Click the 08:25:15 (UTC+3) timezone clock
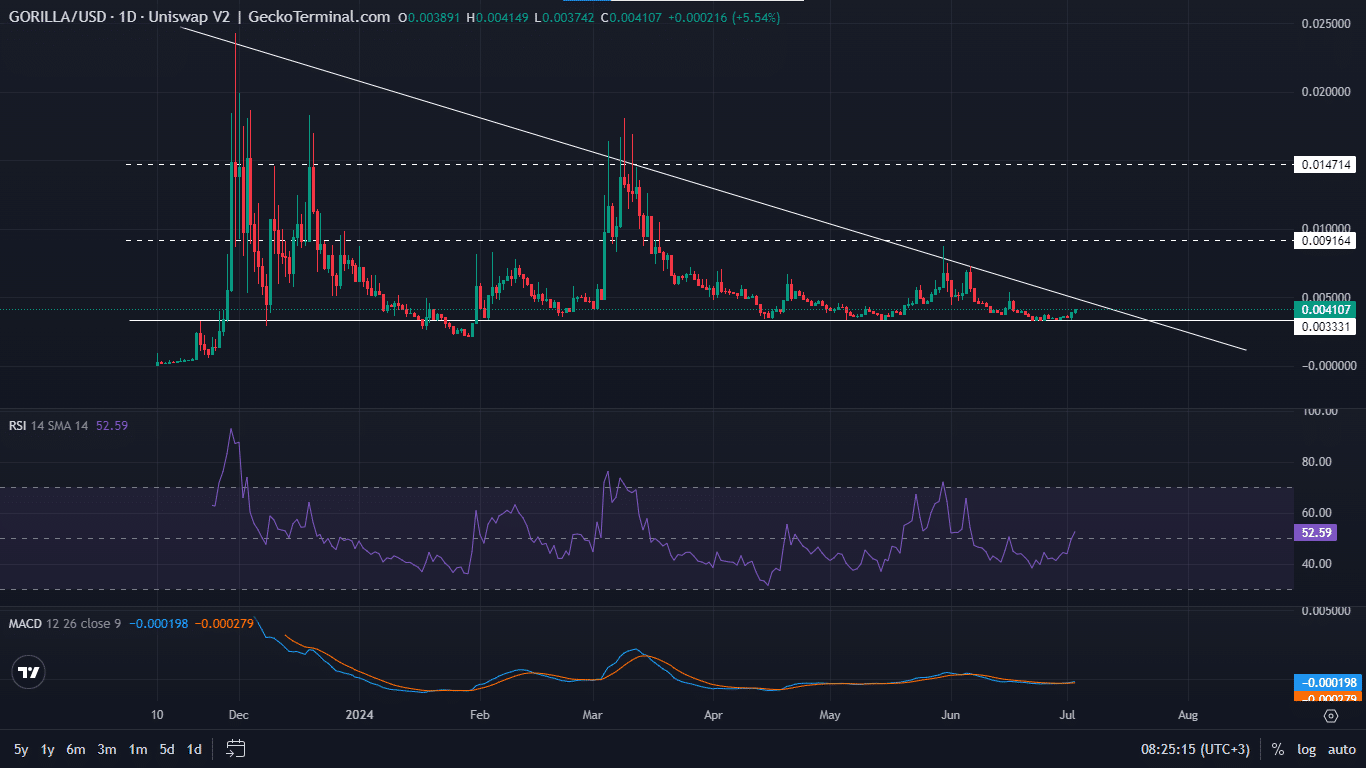 [x=1196, y=749]
